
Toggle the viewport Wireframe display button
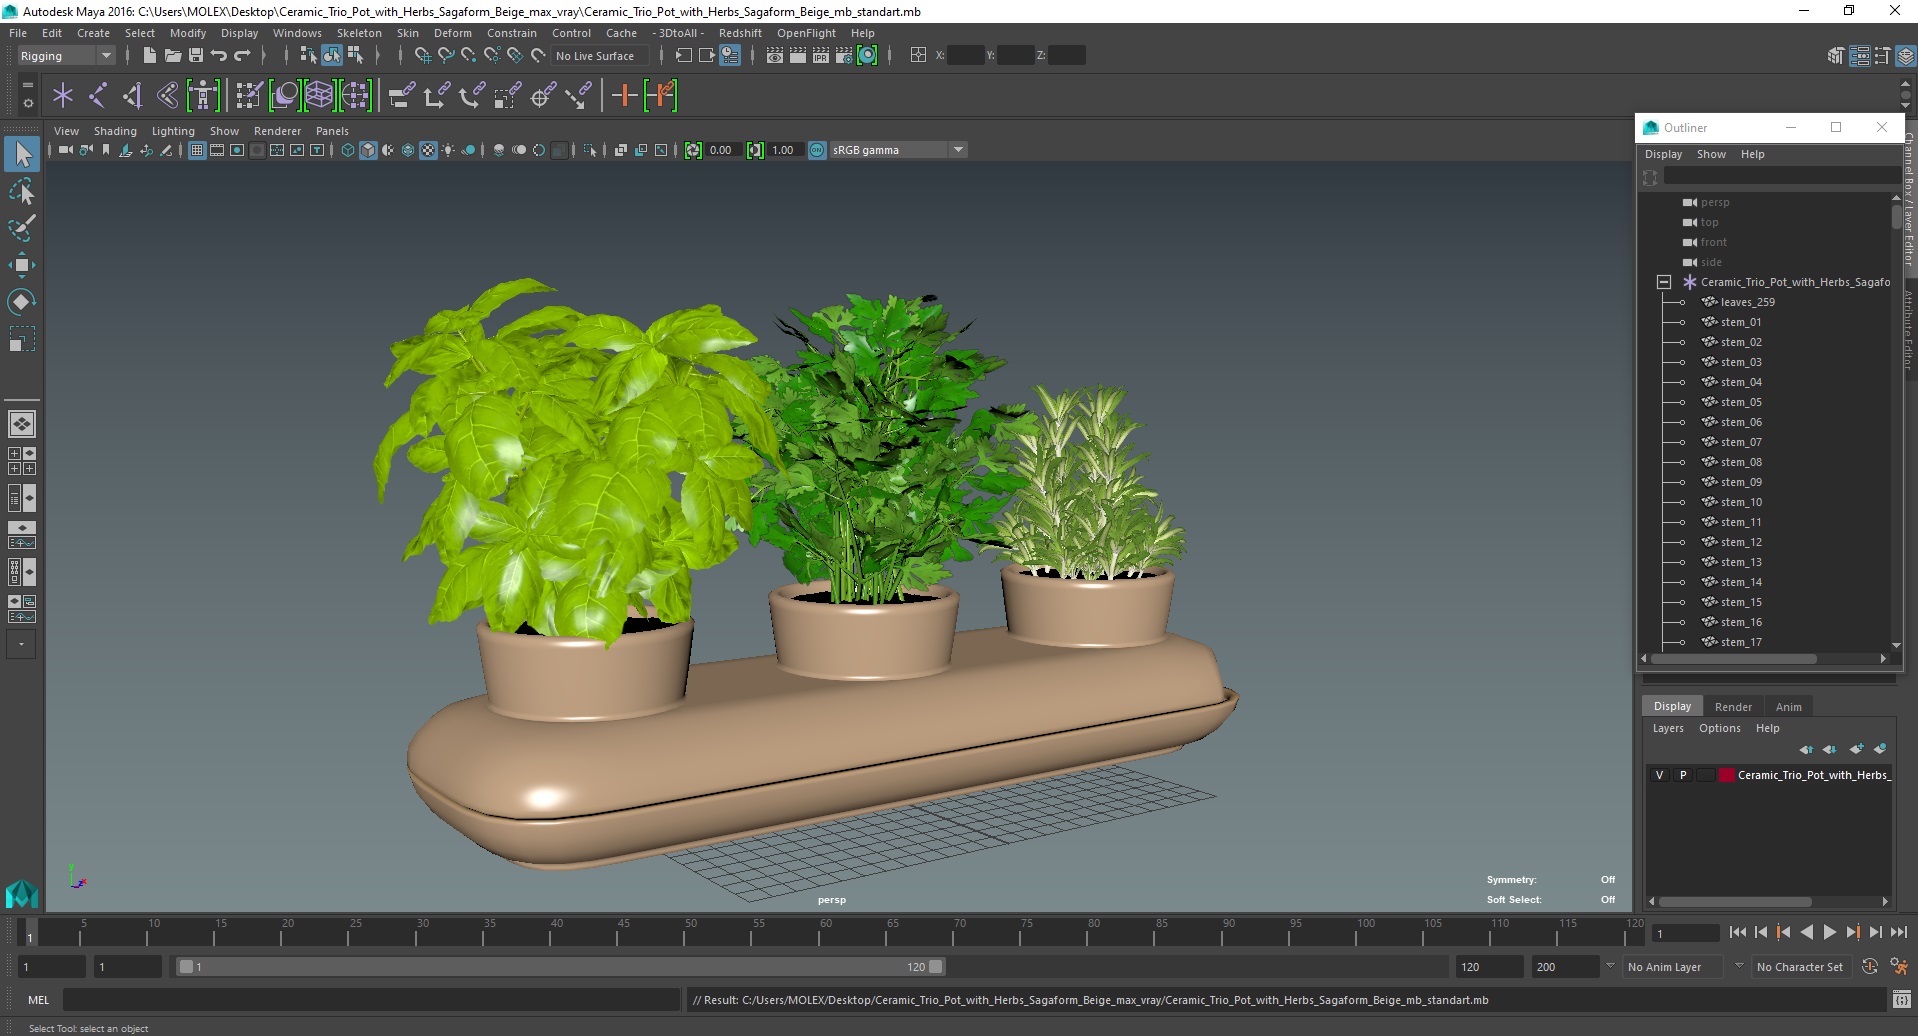(348, 150)
